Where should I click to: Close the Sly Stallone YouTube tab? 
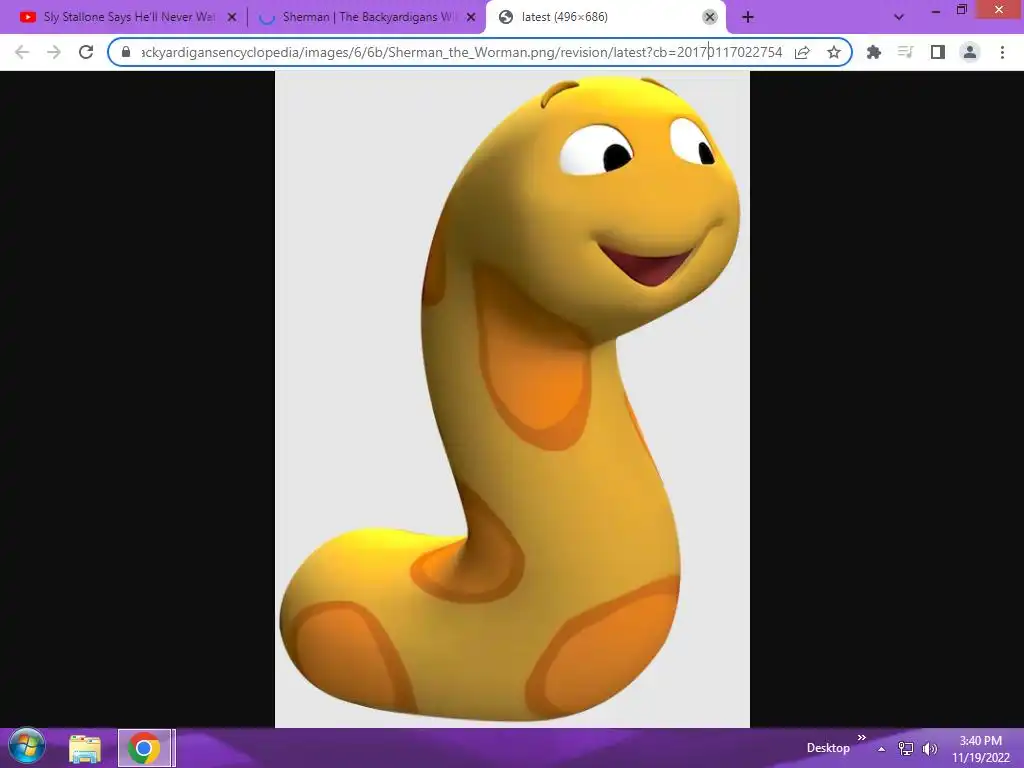pos(232,18)
